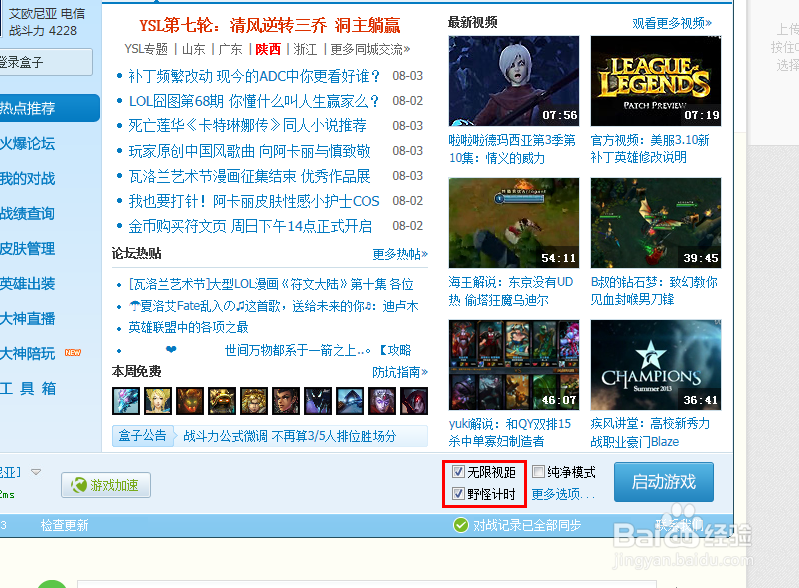Open the YSL第七轮 headline
The height and width of the screenshot is (588, 799).
coord(270,25)
